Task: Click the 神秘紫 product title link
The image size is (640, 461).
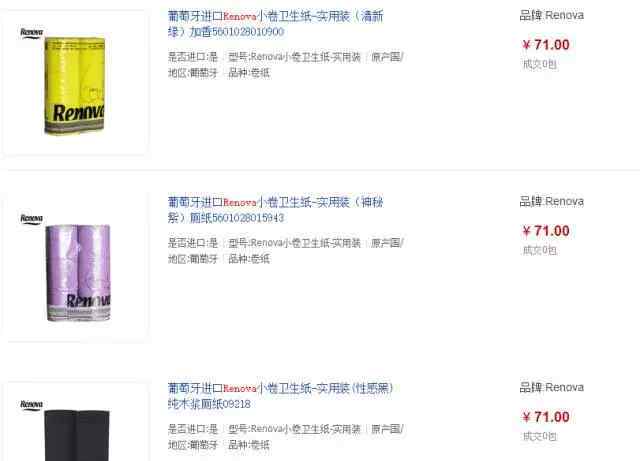Action: tap(276, 209)
